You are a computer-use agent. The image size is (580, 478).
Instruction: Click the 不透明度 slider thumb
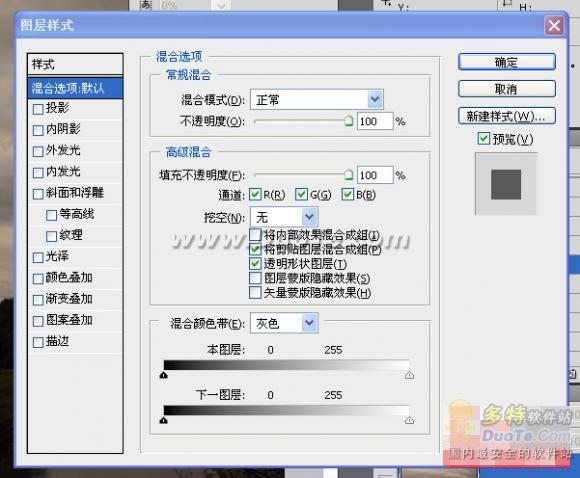click(x=348, y=121)
